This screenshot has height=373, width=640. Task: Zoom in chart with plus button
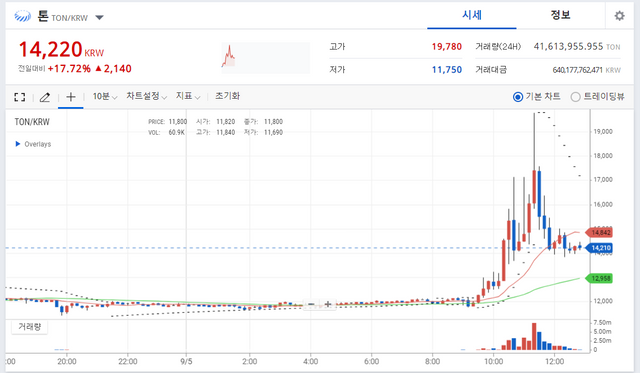328,304
